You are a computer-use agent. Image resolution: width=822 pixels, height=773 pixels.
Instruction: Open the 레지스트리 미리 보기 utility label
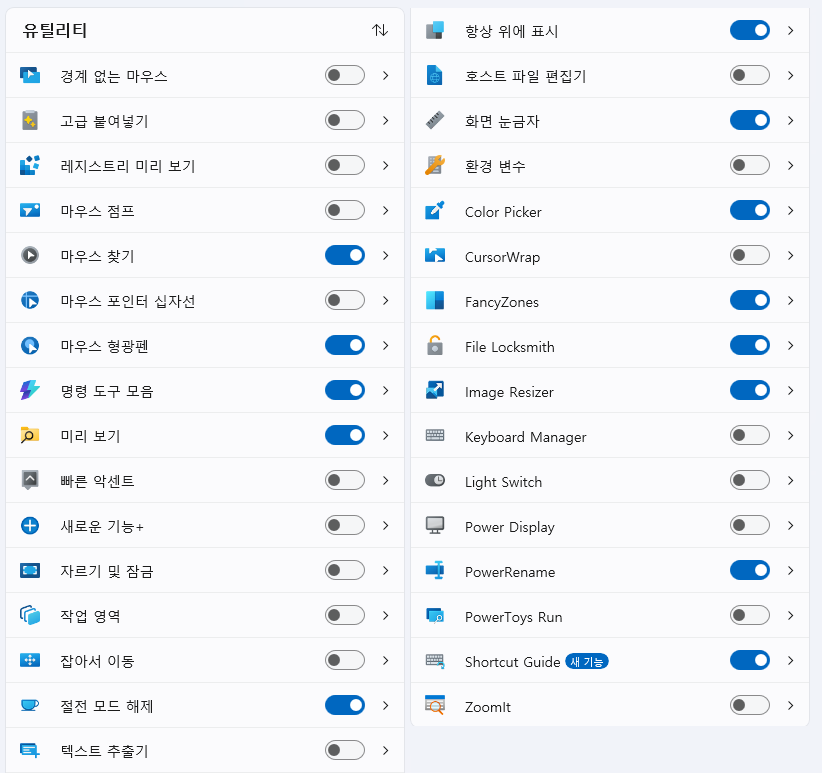click(x=128, y=166)
